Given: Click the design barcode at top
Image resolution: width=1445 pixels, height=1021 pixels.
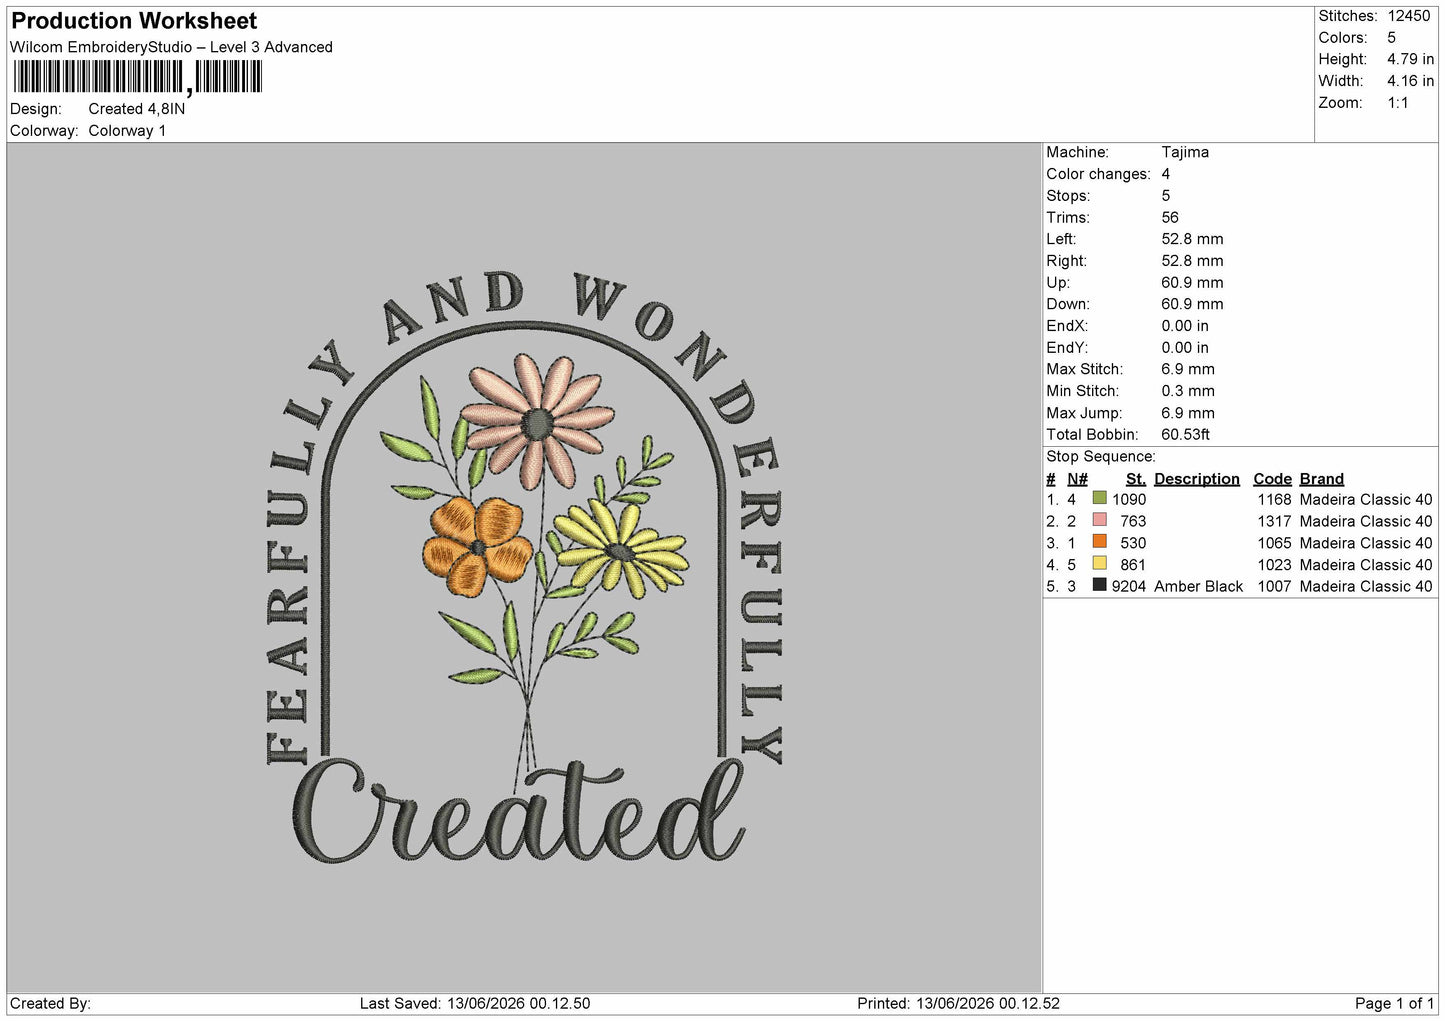Looking at the screenshot, I should tap(138, 77).
